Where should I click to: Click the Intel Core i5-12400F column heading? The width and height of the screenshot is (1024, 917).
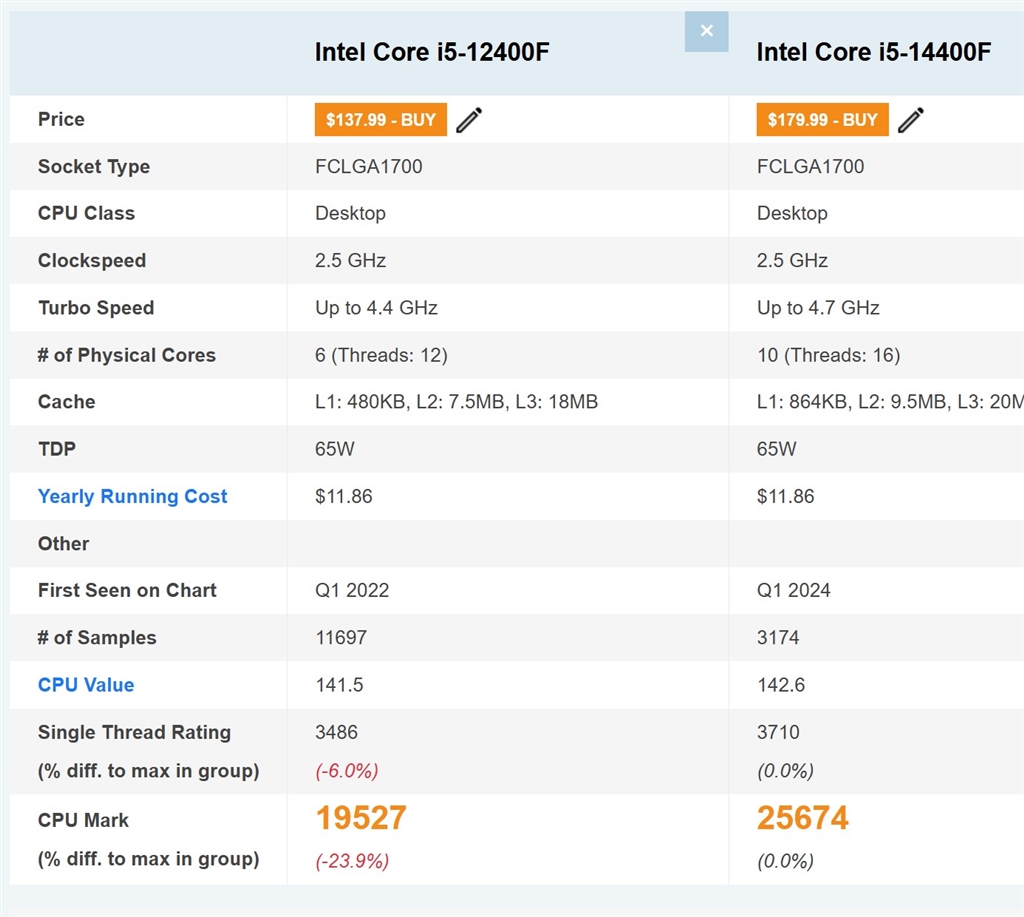coord(432,52)
